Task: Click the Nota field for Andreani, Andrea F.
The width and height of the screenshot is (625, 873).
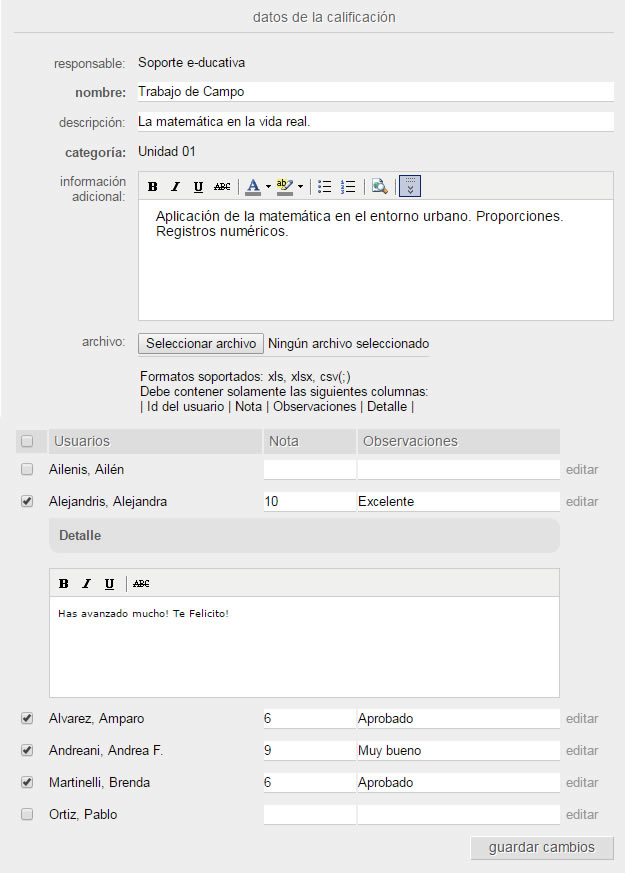Action: tap(309, 750)
